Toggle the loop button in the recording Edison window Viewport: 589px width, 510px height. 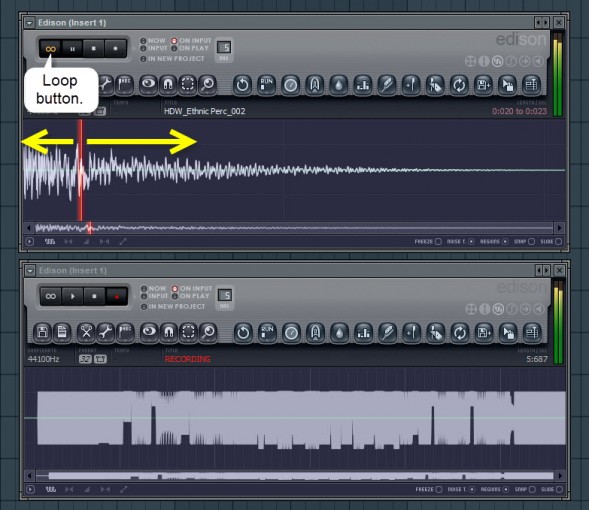point(51,296)
